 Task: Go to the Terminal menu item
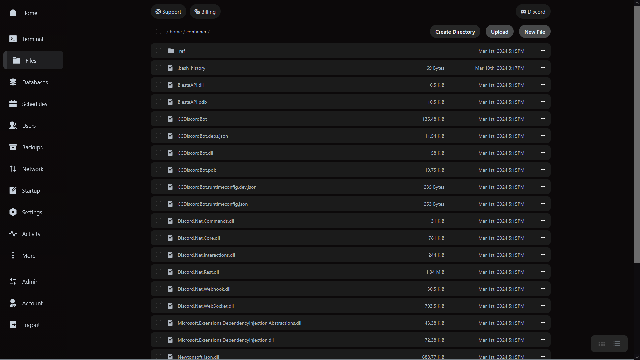tap(33, 39)
